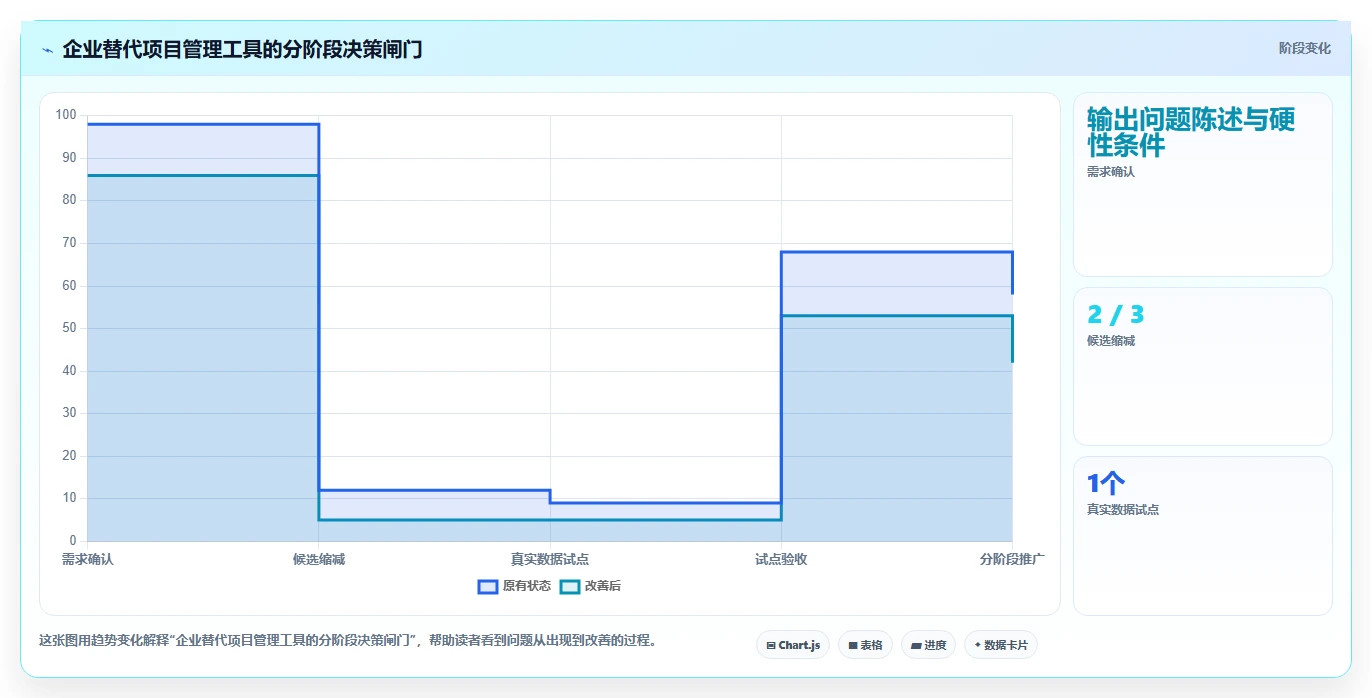Toggle the 原有状态 legend swatch
Screen dimensions: 1372x698
pyautogui.click(x=488, y=587)
